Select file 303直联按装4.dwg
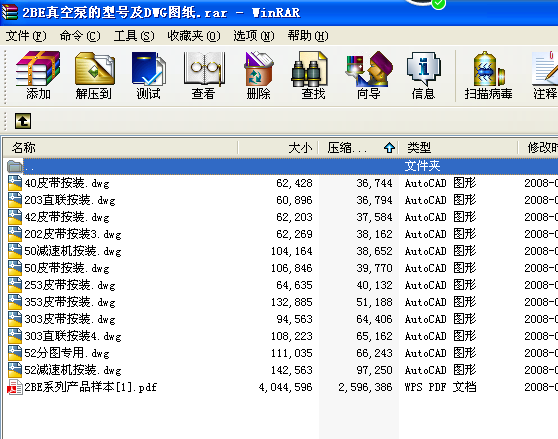This screenshot has width=558, height=439. 73,336
